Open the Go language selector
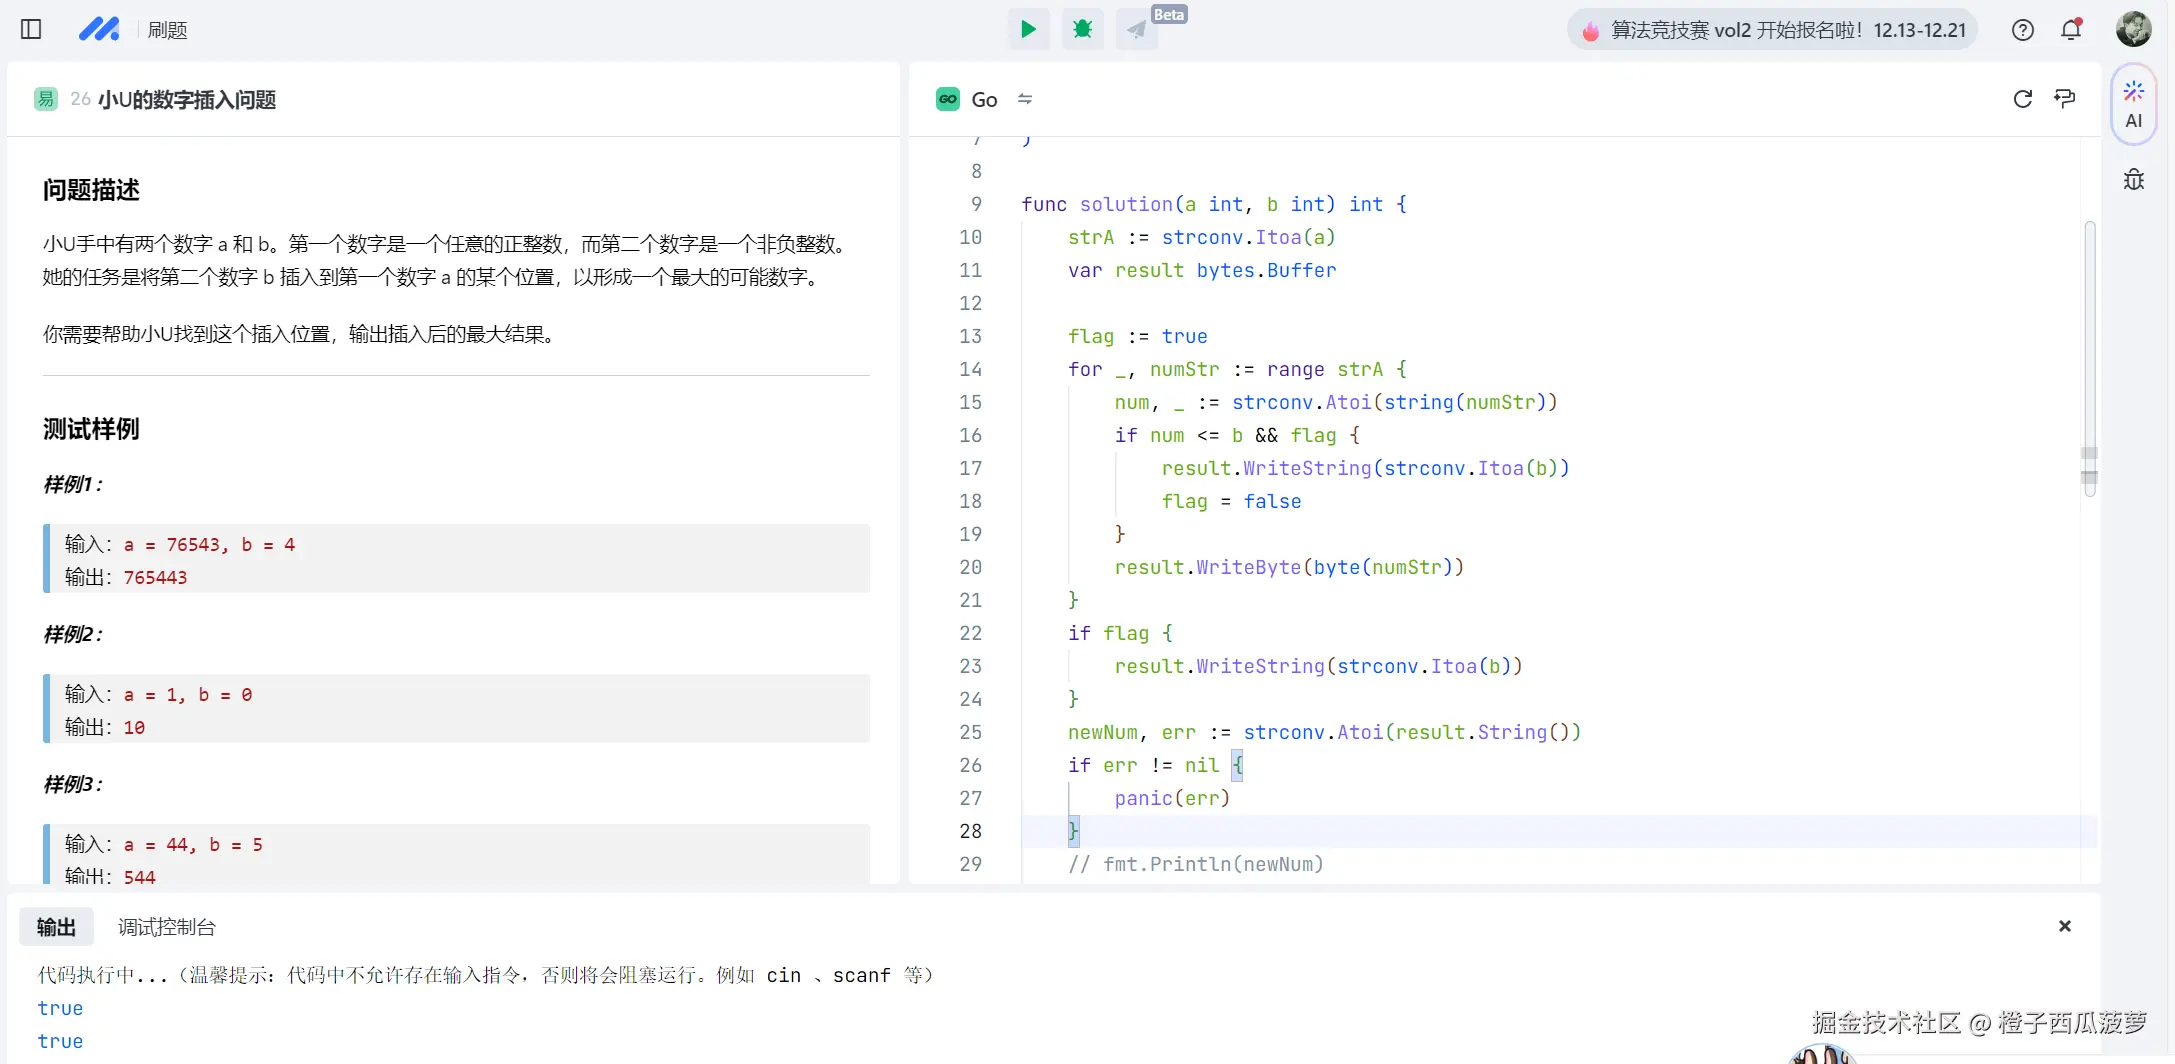The height and width of the screenshot is (1064, 2175). (x=968, y=99)
